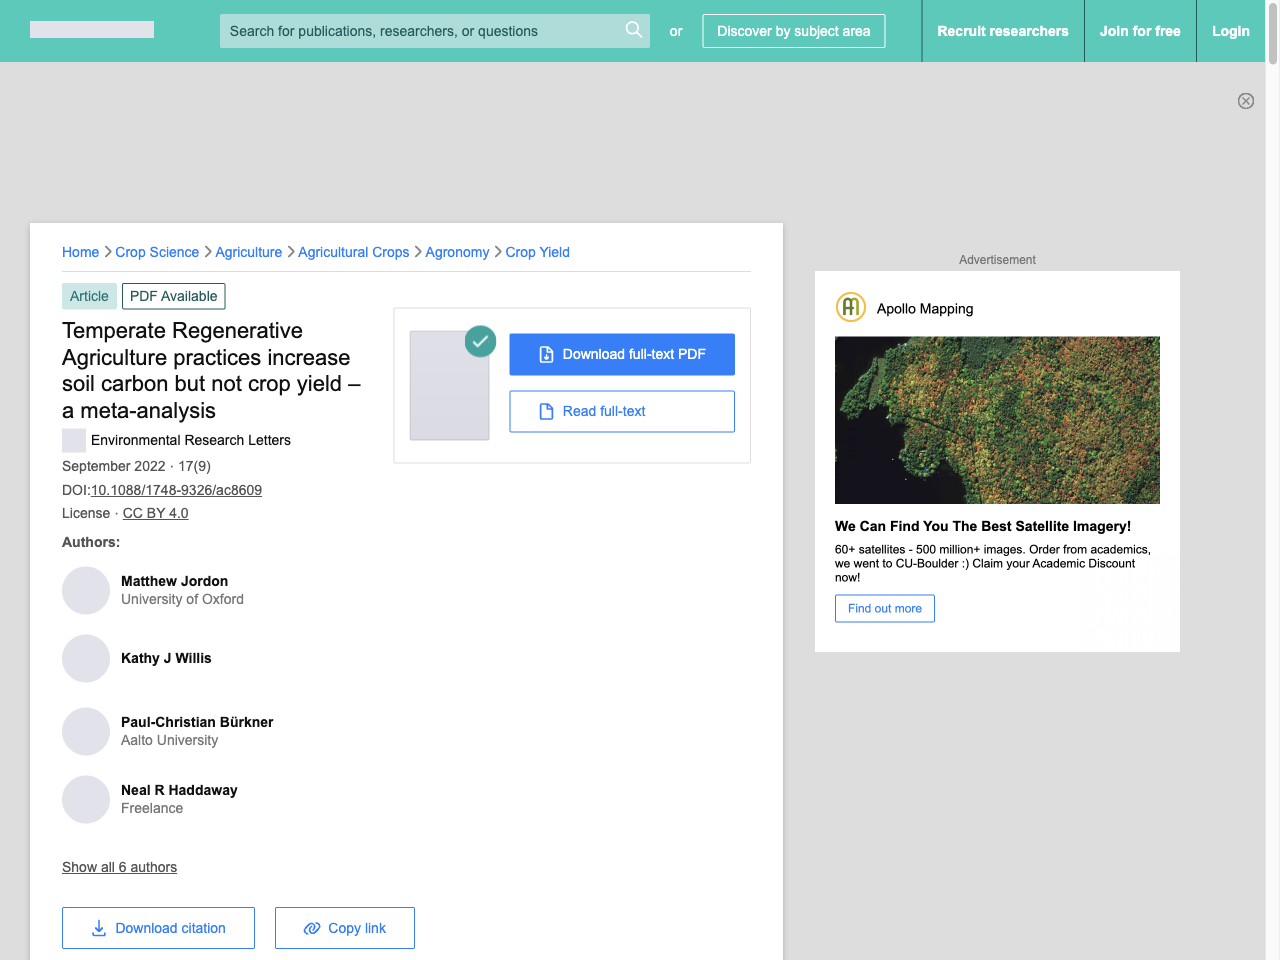The image size is (1280, 960).
Task: Focus the publications search field
Action: [420, 31]
